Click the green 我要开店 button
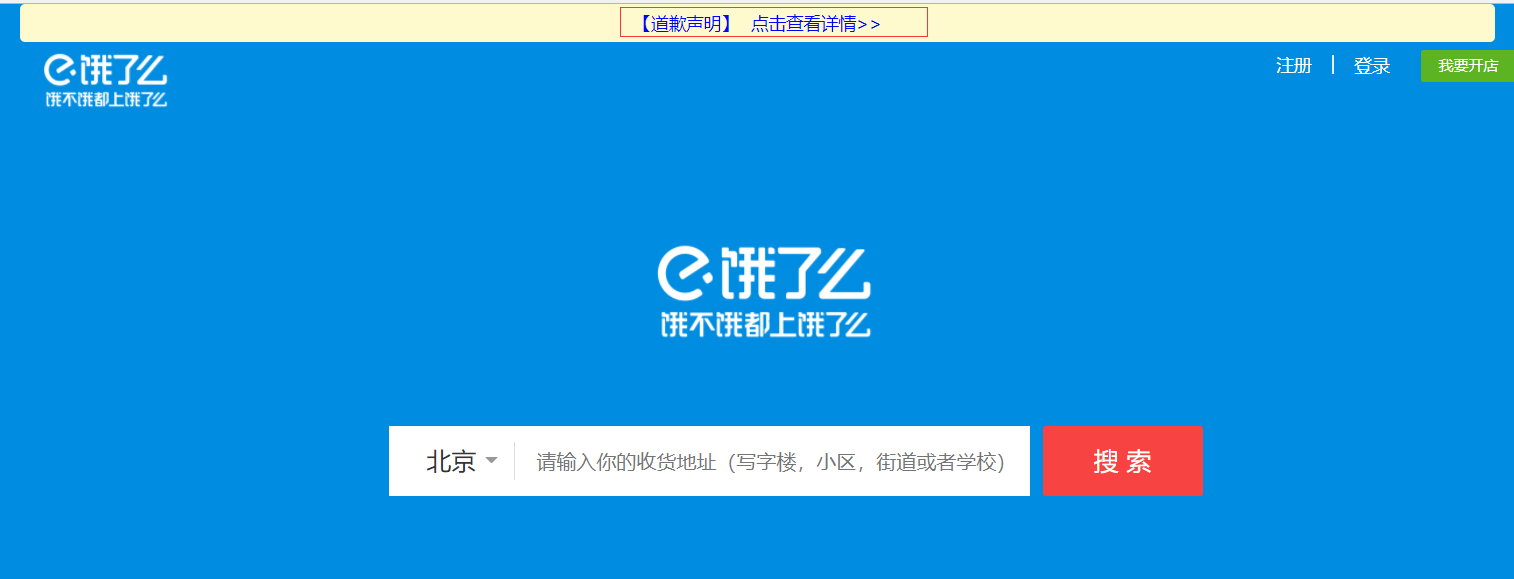Viewport: 1514px width, 579px height. point(1468,66)
